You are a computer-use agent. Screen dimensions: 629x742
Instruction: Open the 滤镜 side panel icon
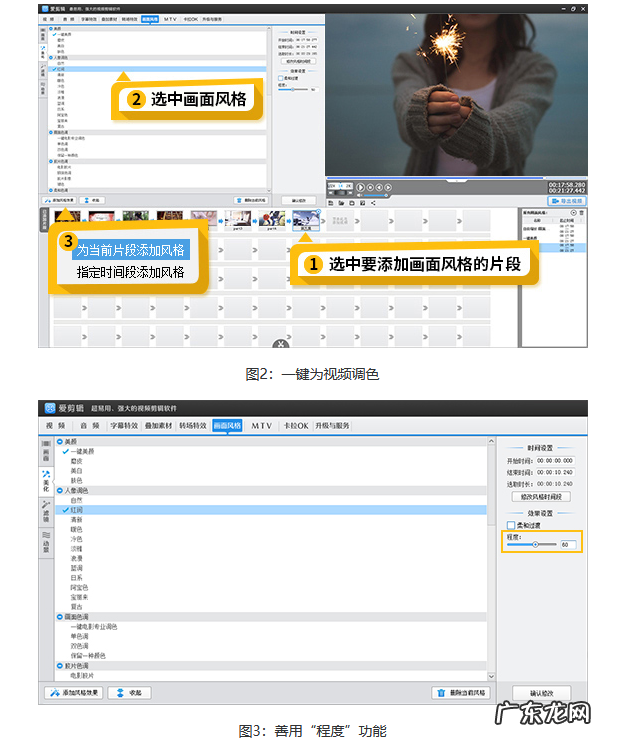[46, 513]
